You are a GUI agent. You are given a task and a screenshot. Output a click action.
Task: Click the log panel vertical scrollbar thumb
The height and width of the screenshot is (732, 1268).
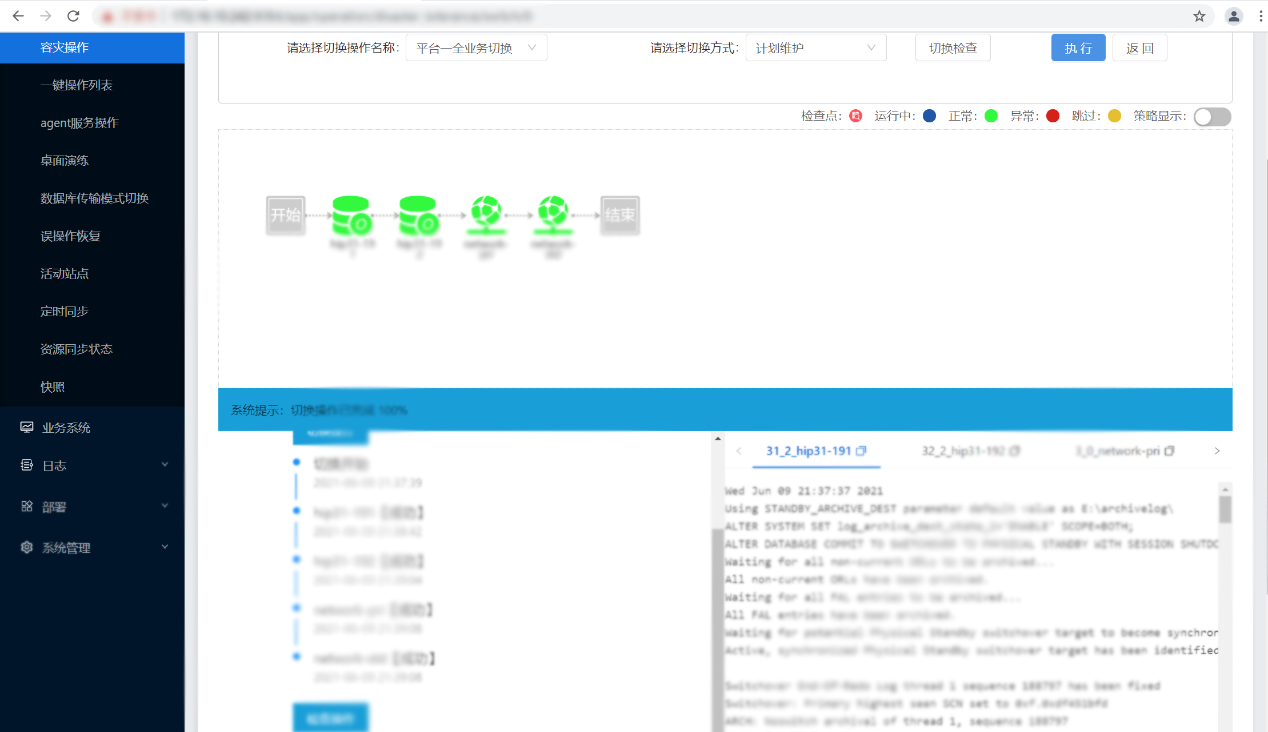coord(1225,509)
